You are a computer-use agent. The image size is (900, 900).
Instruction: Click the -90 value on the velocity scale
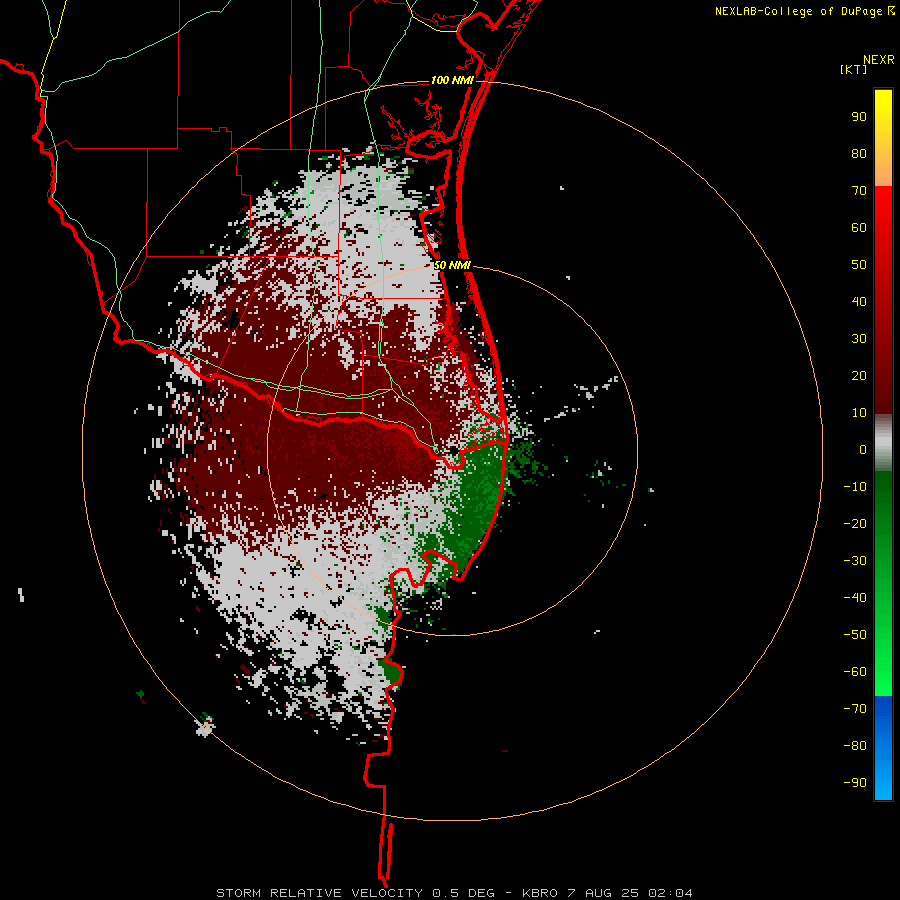855,783
